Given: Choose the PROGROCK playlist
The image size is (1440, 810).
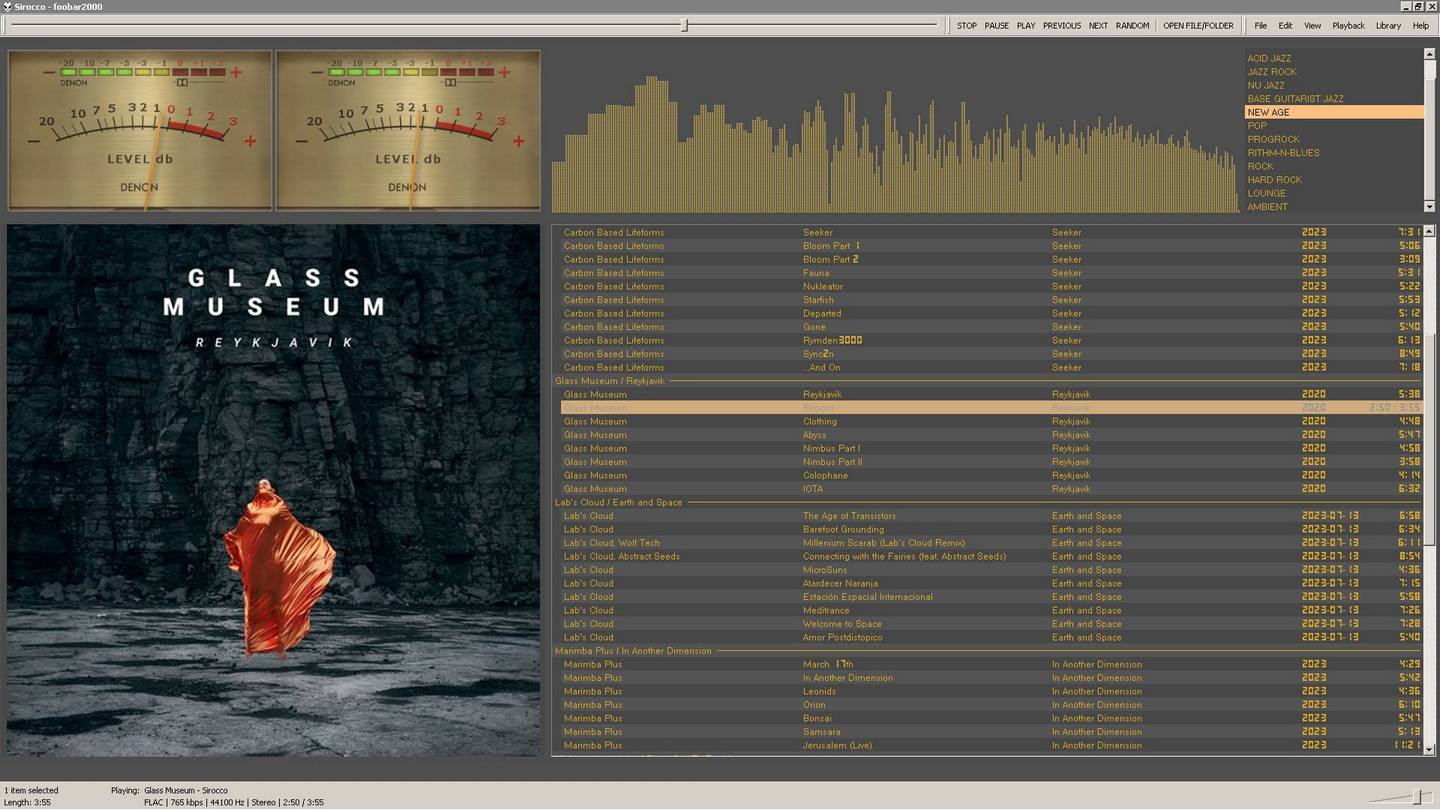Looking at the screenshot, I should pyautogui.click(x=1273, y=140).
